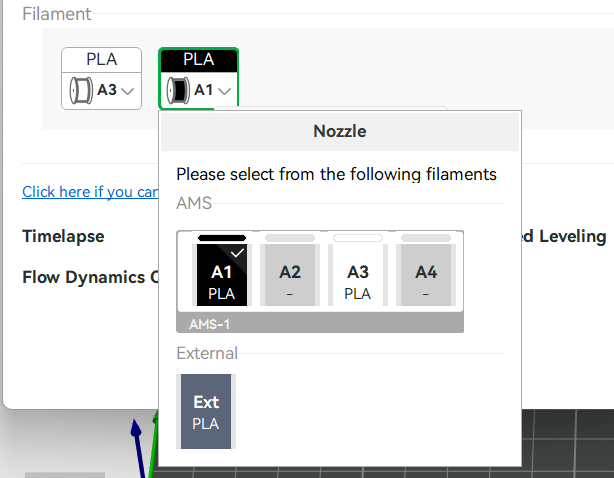This screenshot has height=478, width=614.
Task: Select the black A1 PLA slot
Action: [221, 281]
